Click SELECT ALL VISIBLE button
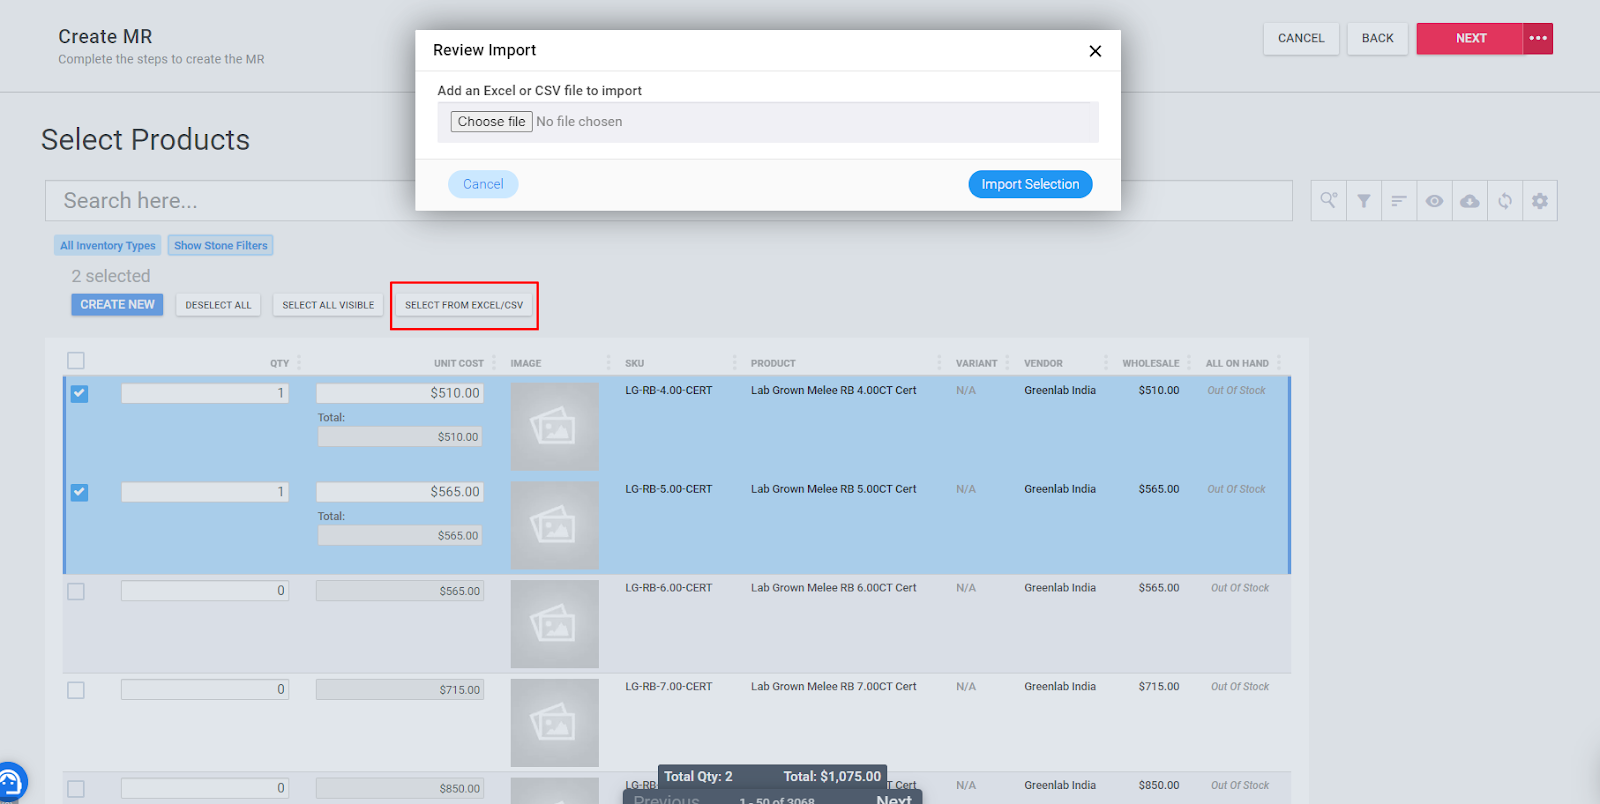 tap(328, 305)
